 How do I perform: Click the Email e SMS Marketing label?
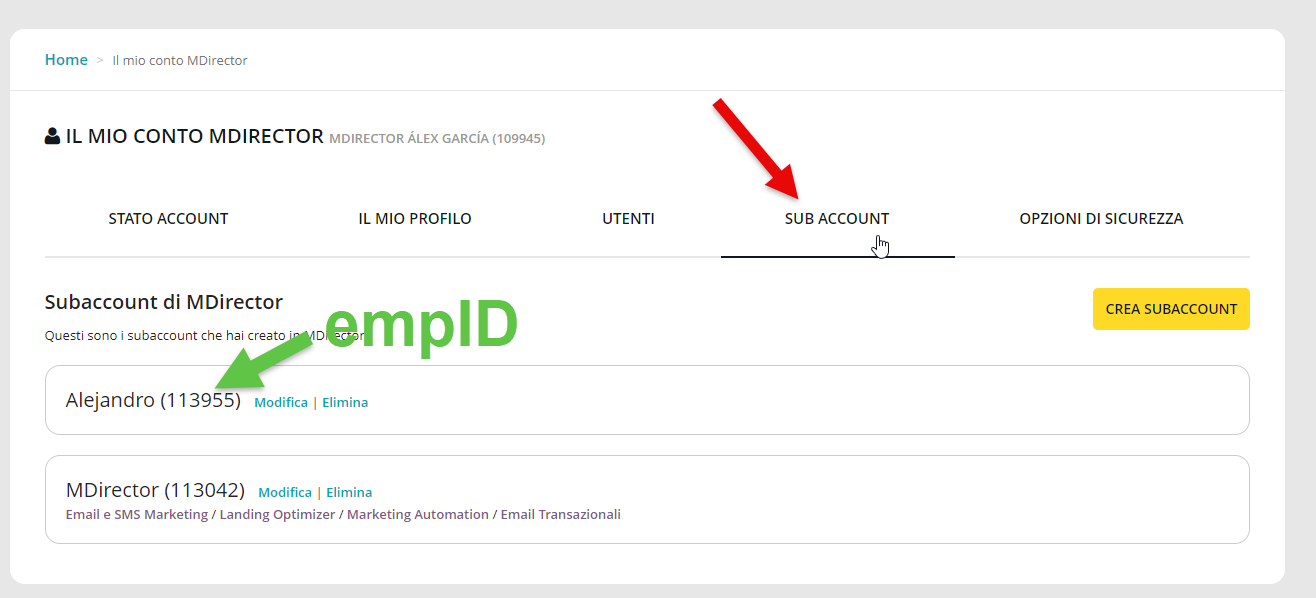137,514
